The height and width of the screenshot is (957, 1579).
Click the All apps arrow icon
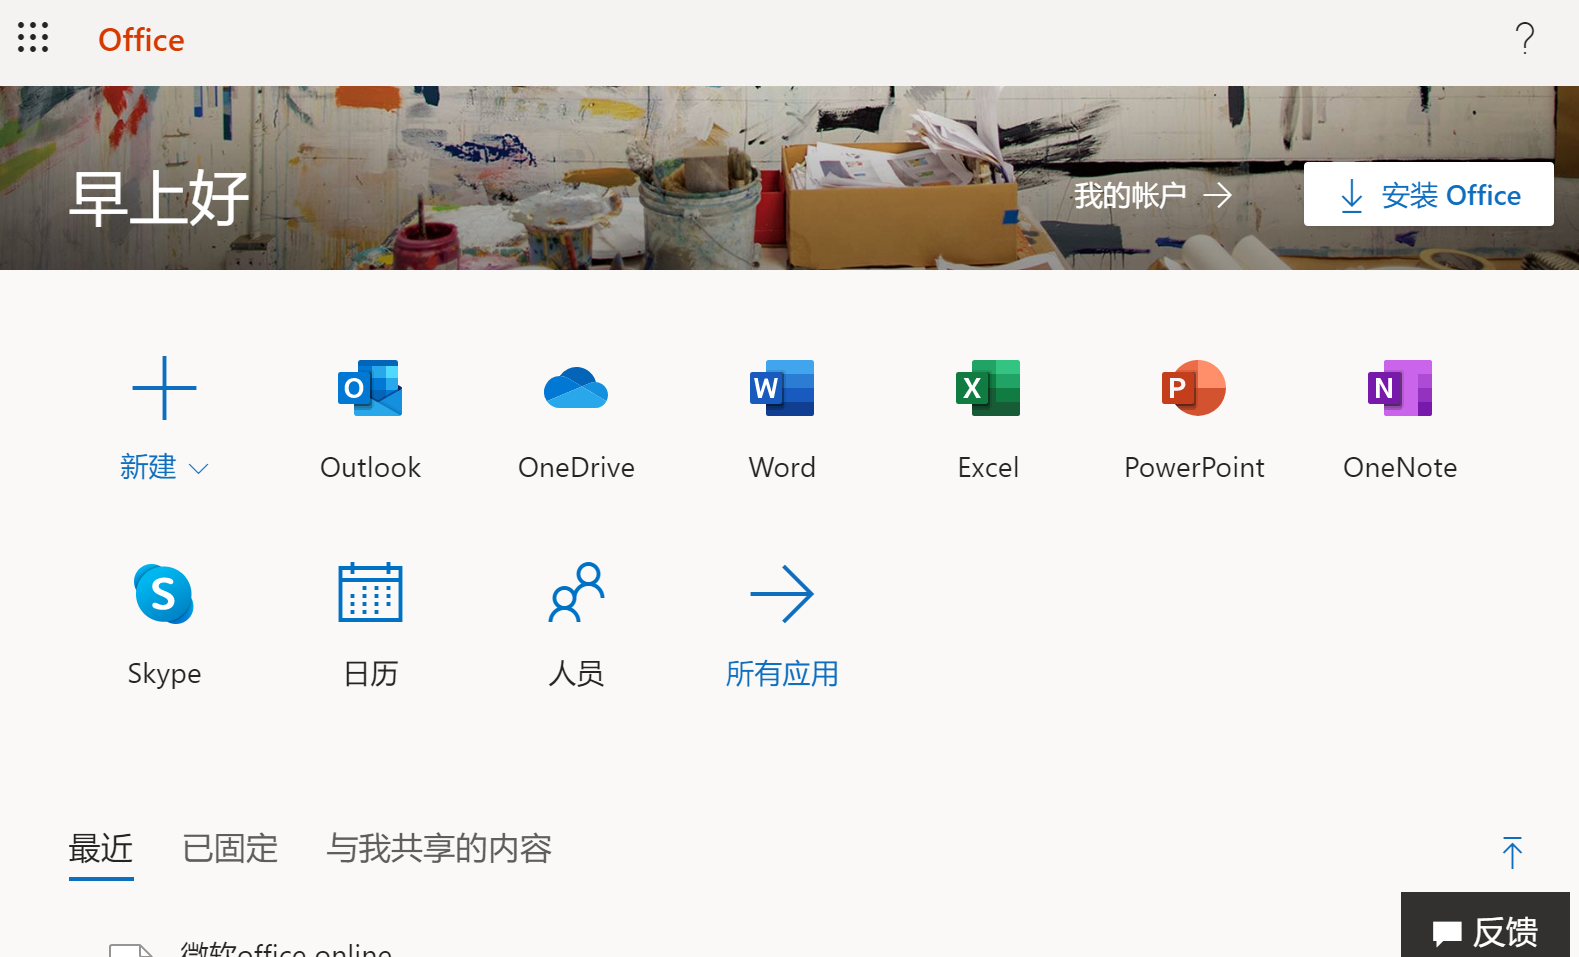(x=782, y=594)
